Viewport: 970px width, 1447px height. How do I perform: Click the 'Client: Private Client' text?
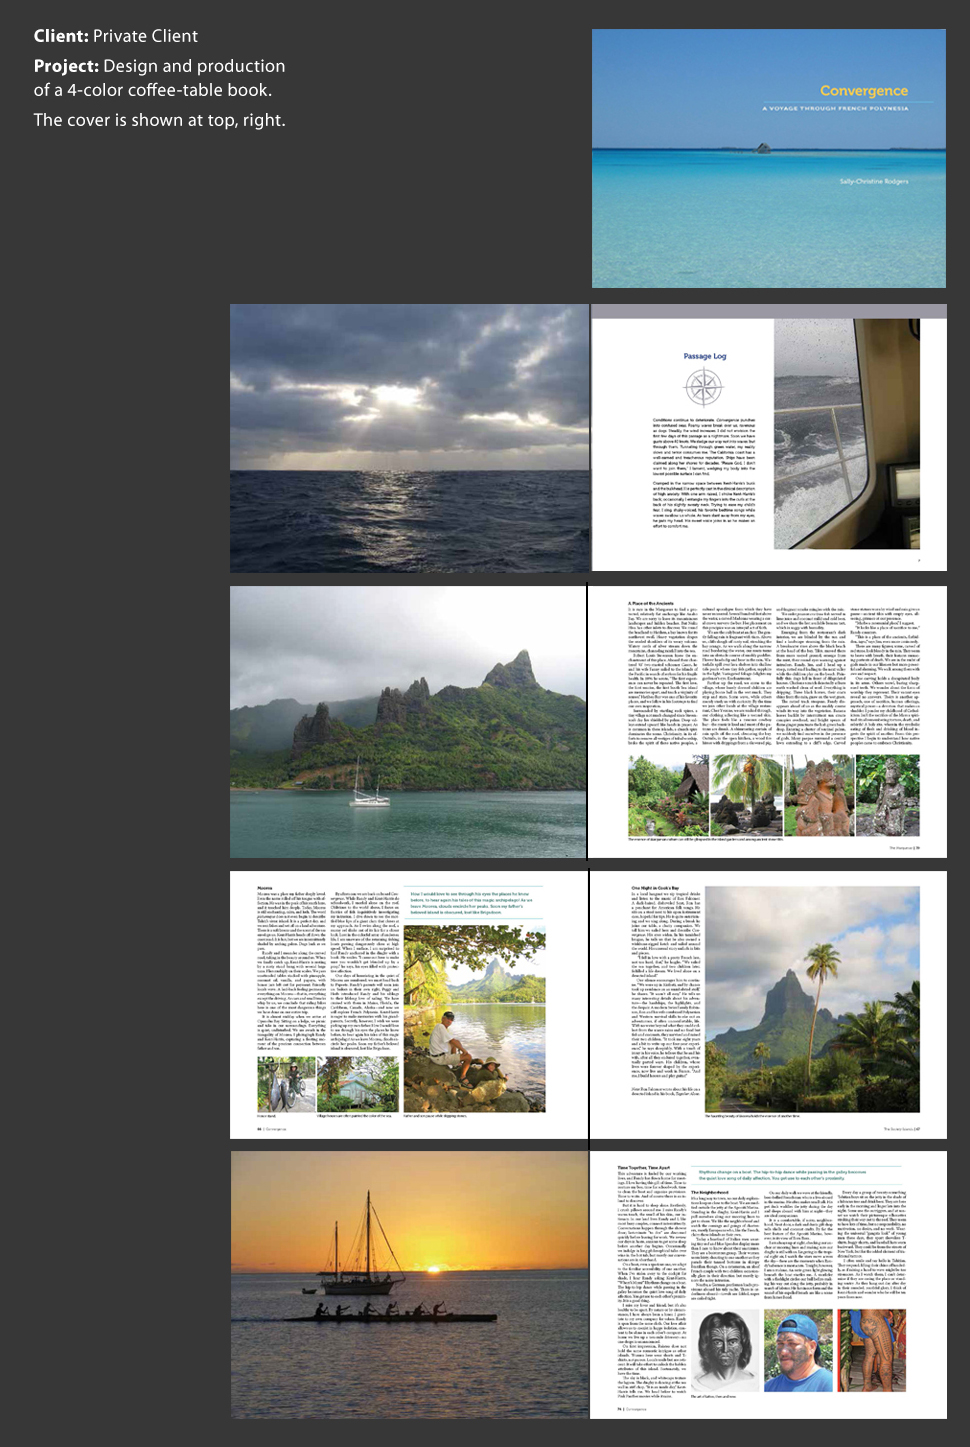116,36
